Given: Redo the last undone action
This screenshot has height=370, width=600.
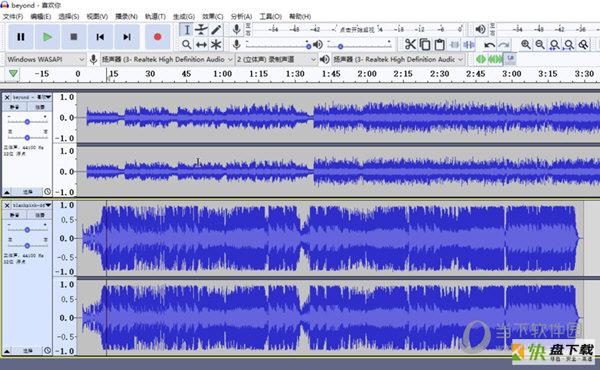Looking at the screenshot, I should click(x=504, y=45).
